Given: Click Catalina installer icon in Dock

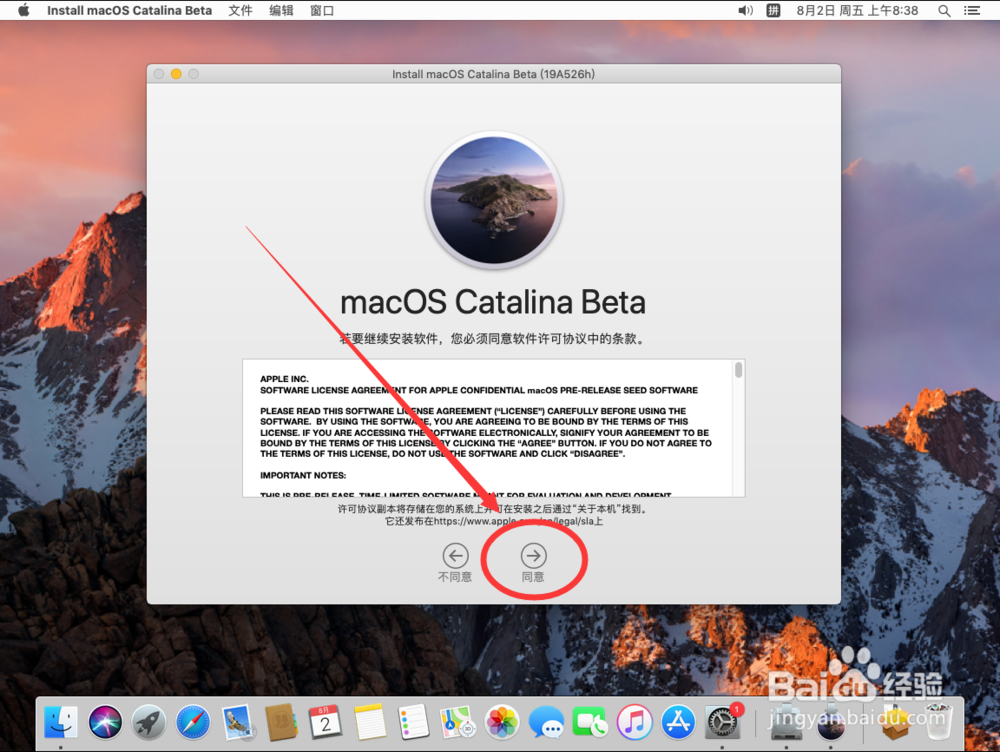Looking at the screenshot, I should click(831, 722).
